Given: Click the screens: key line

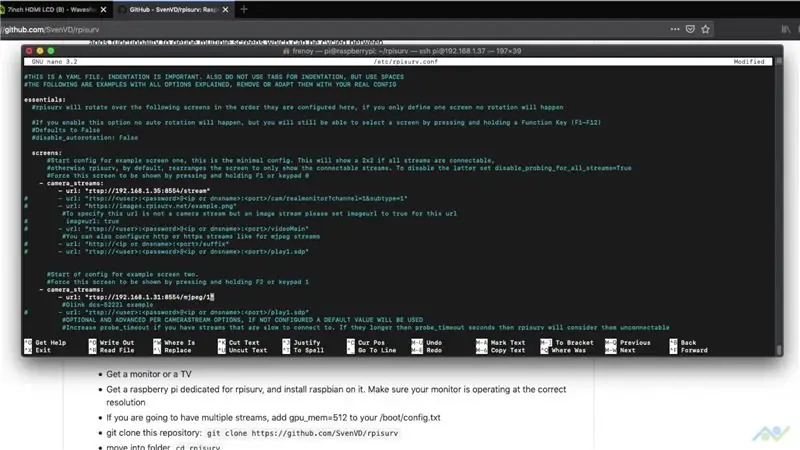Looking at the screenshot, I should [47, 153].
